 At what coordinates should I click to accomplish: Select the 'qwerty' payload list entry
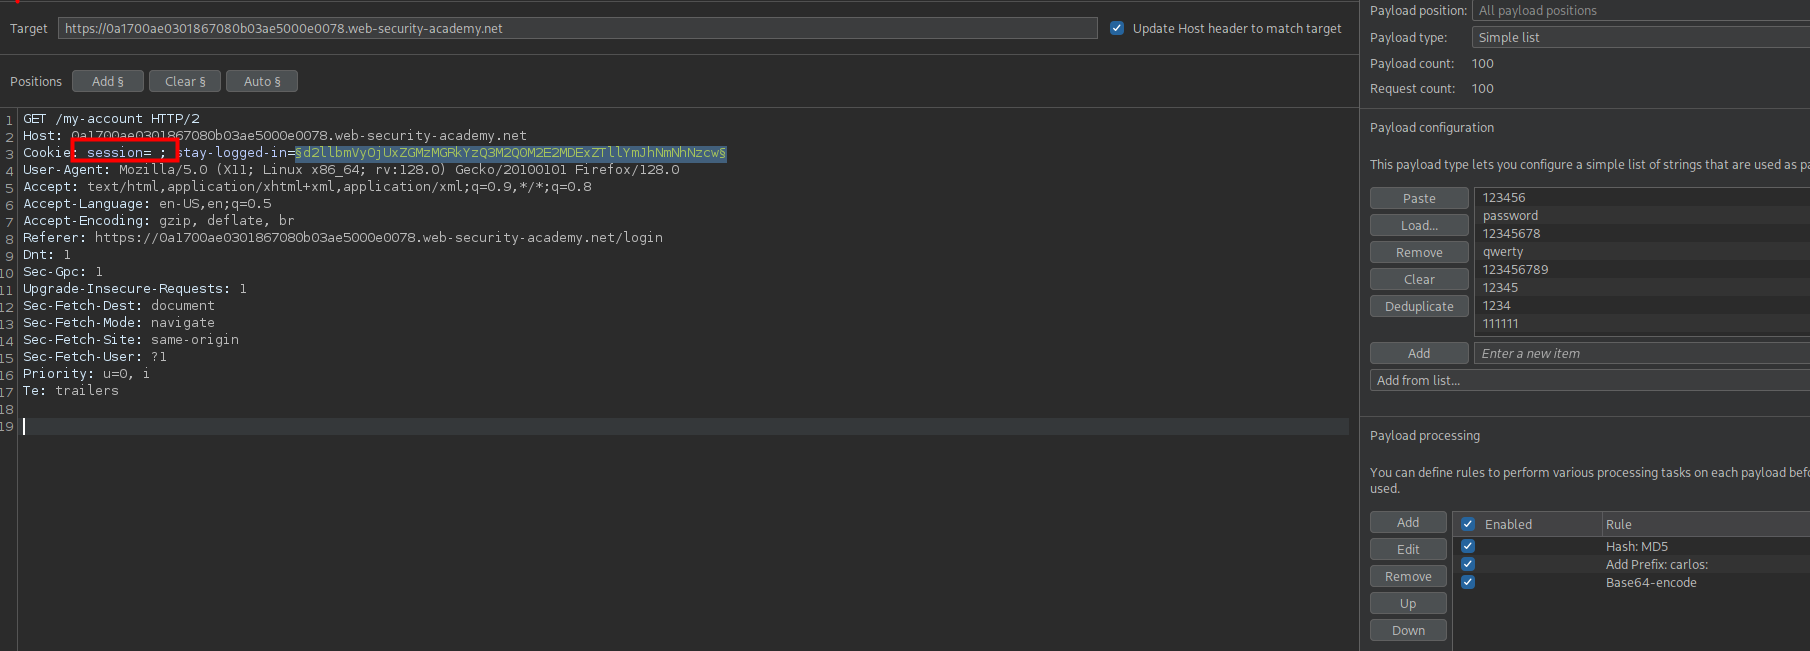click(1503, 252)
